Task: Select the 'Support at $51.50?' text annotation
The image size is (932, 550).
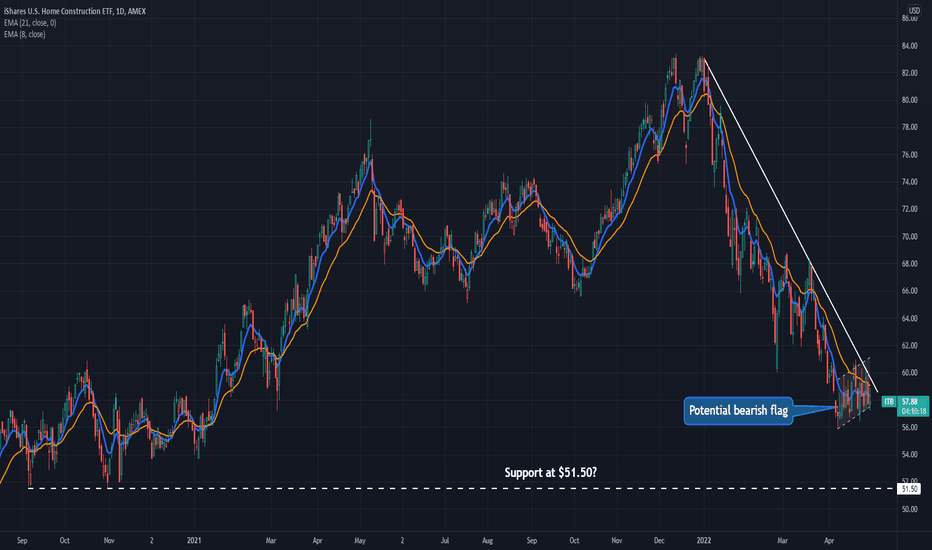Action: [550, 473]
